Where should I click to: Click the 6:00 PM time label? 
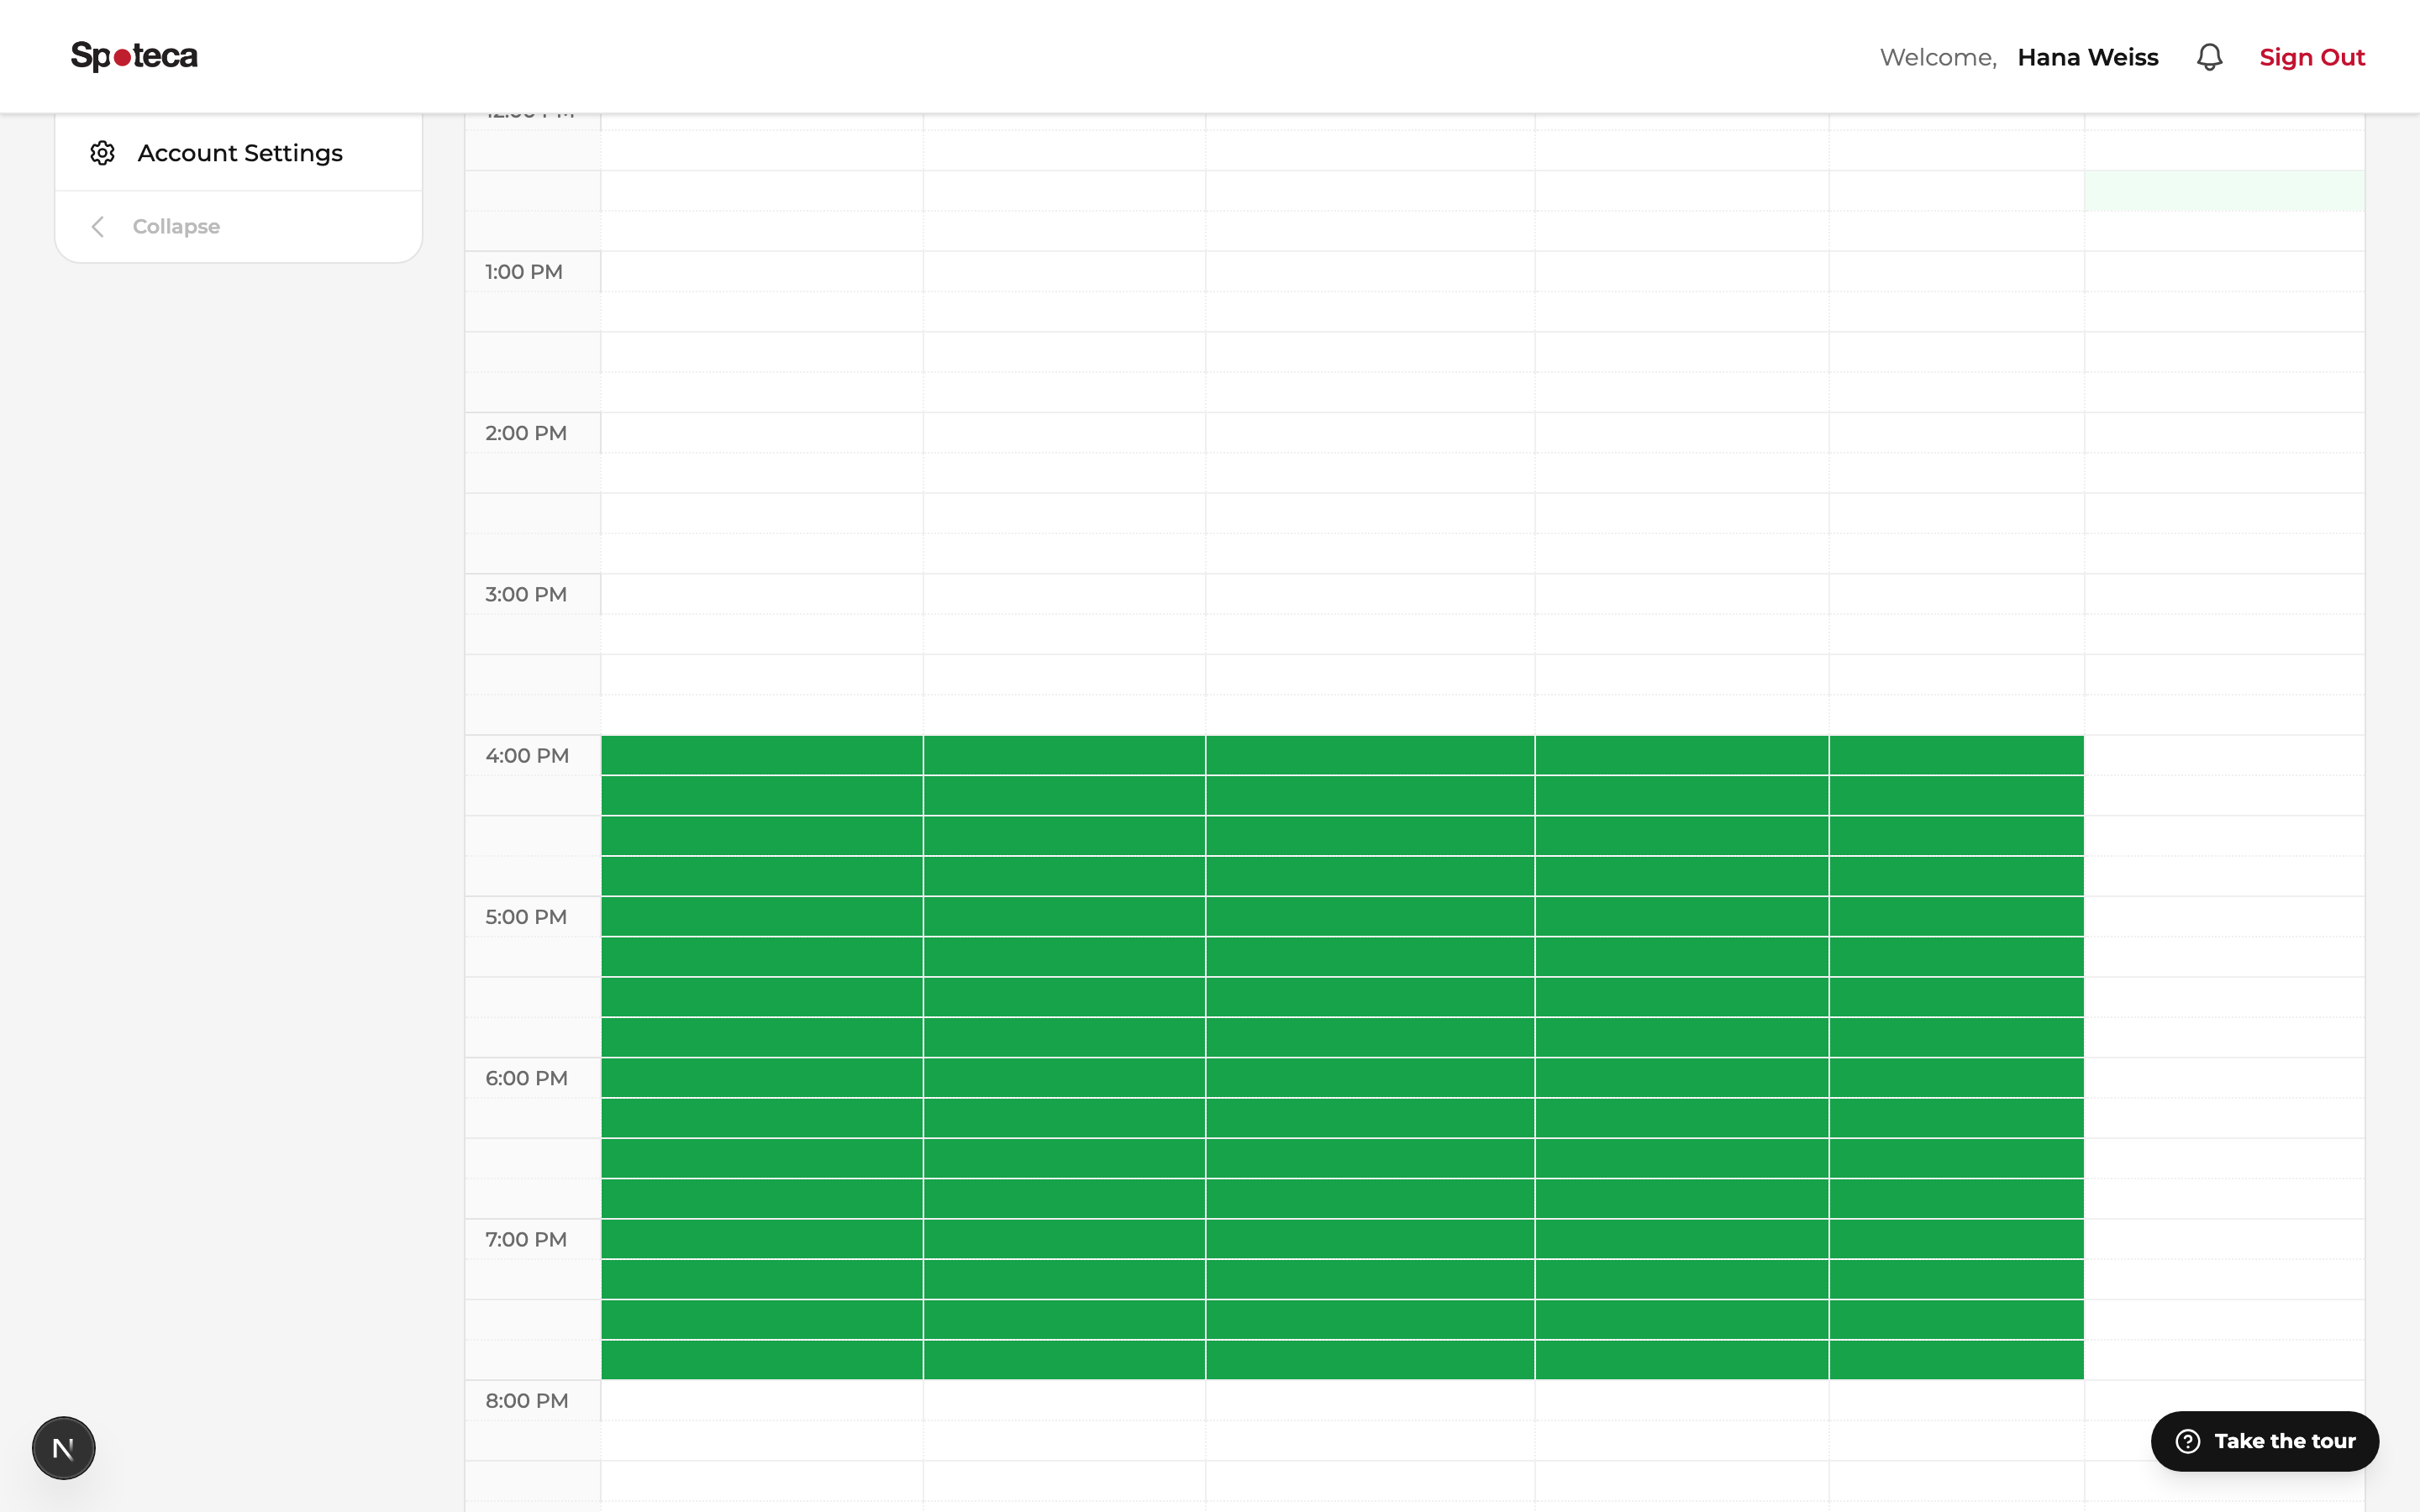pos(526,1078)
